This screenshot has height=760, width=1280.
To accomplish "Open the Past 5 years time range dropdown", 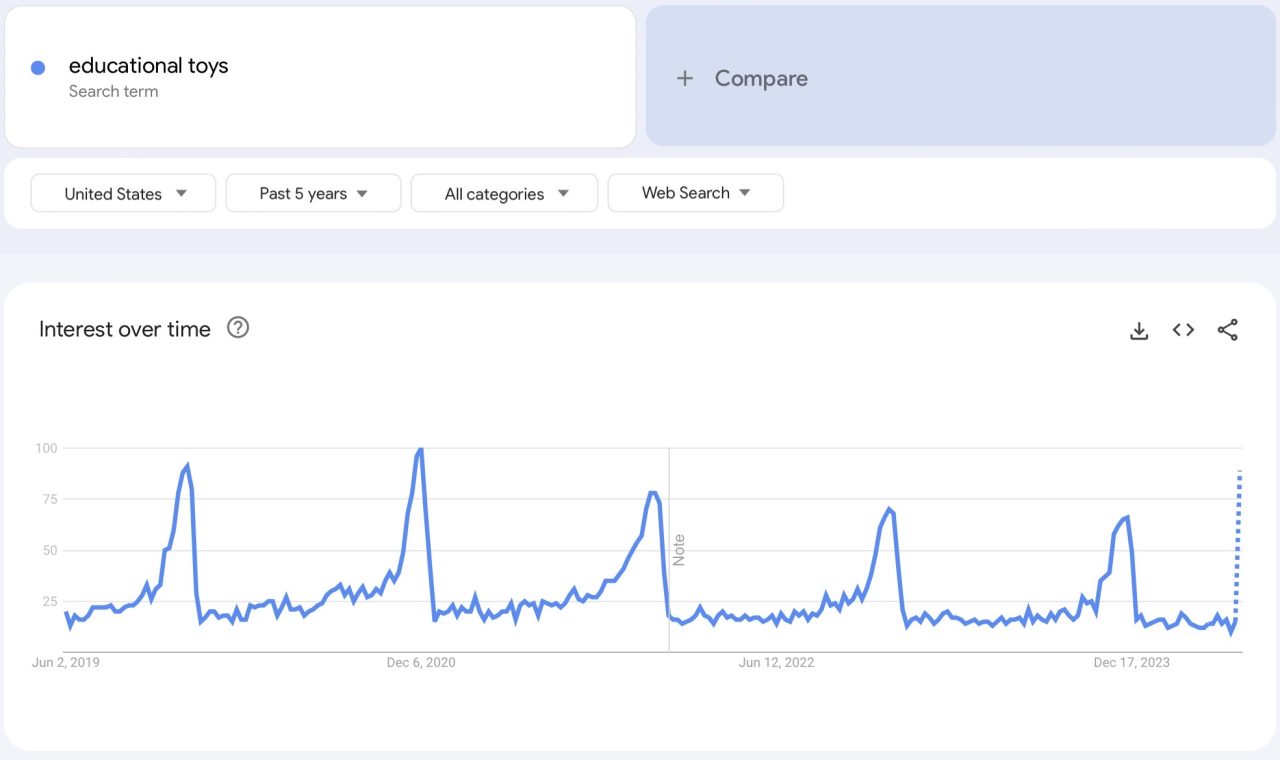I will [x=313, y=193].
